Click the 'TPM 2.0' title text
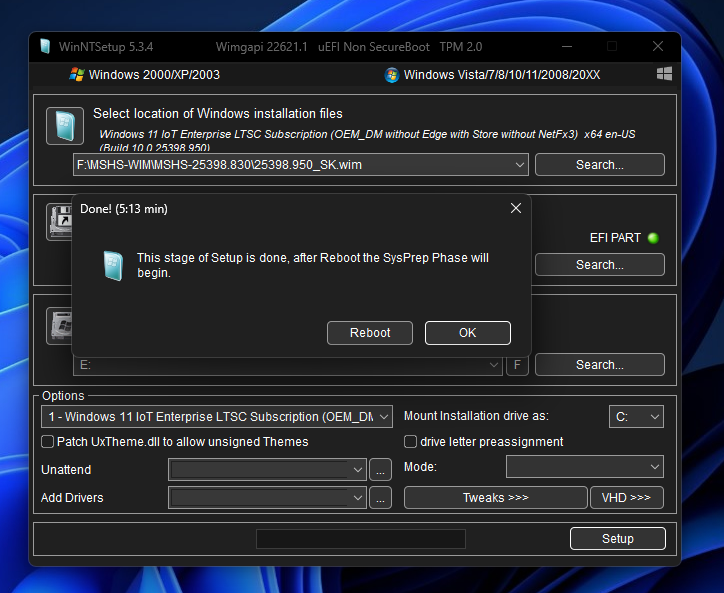 tap(461, 47)
